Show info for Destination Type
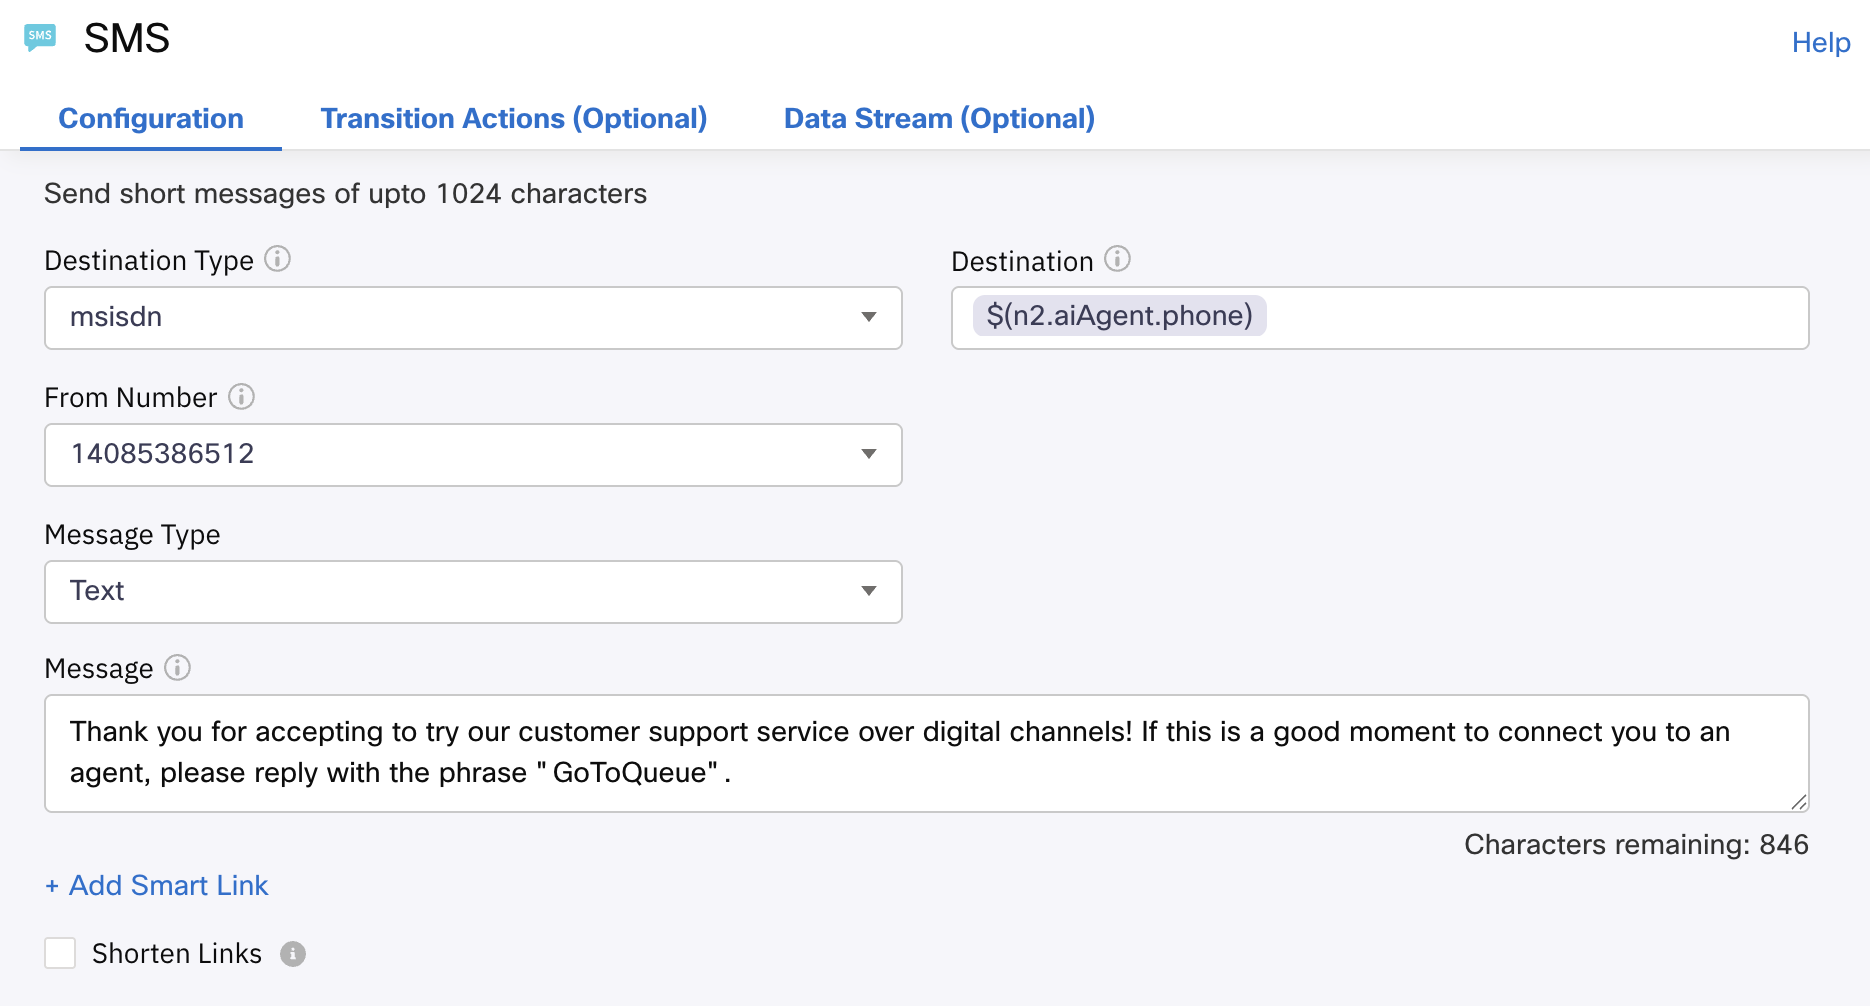This screenshot has width=1870, height=1006. click(x=277, y=259)
